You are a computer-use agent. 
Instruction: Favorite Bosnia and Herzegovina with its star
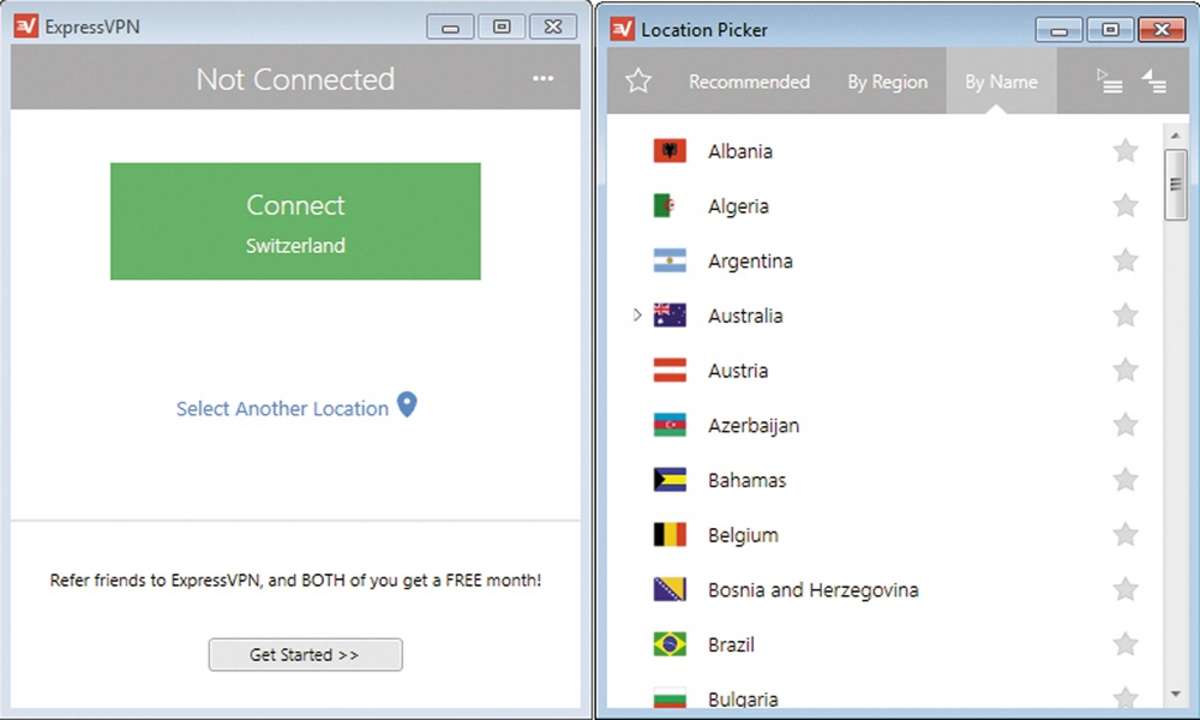tap(1126, 590)
